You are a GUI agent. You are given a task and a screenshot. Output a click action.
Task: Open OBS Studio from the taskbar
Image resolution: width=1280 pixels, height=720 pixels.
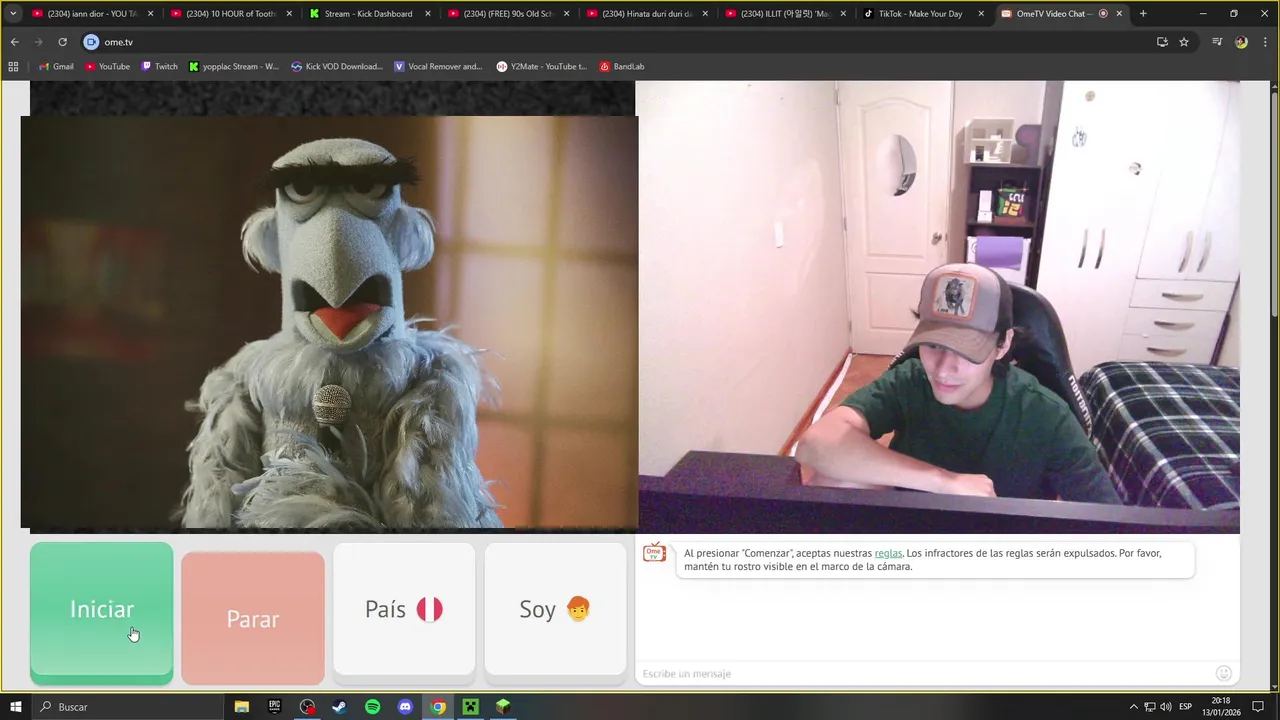[x=307, y=707]
